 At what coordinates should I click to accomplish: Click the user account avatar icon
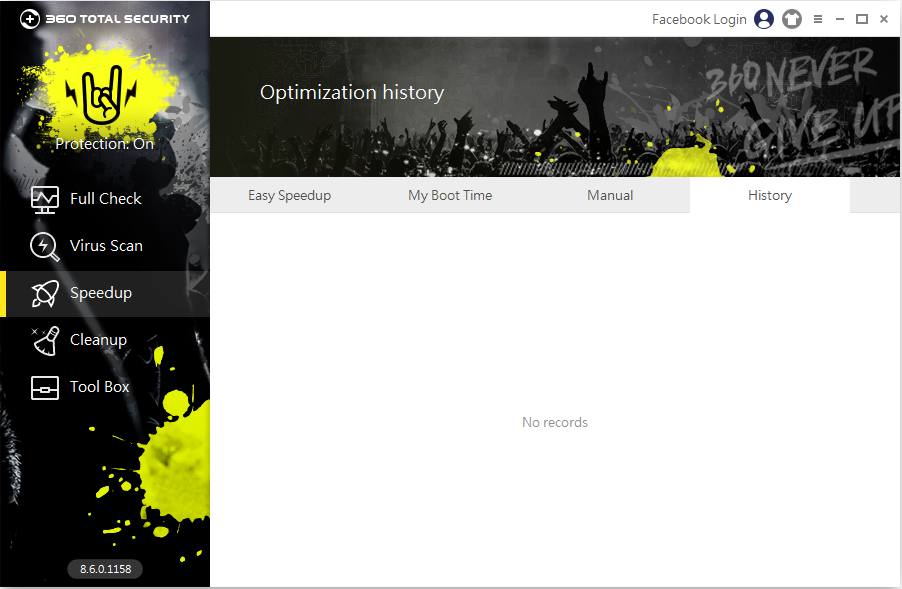point(764,19)
